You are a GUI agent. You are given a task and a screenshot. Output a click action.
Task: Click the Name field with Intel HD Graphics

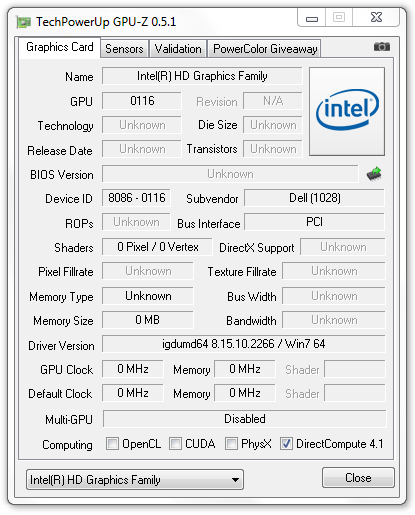coord(202,76)
